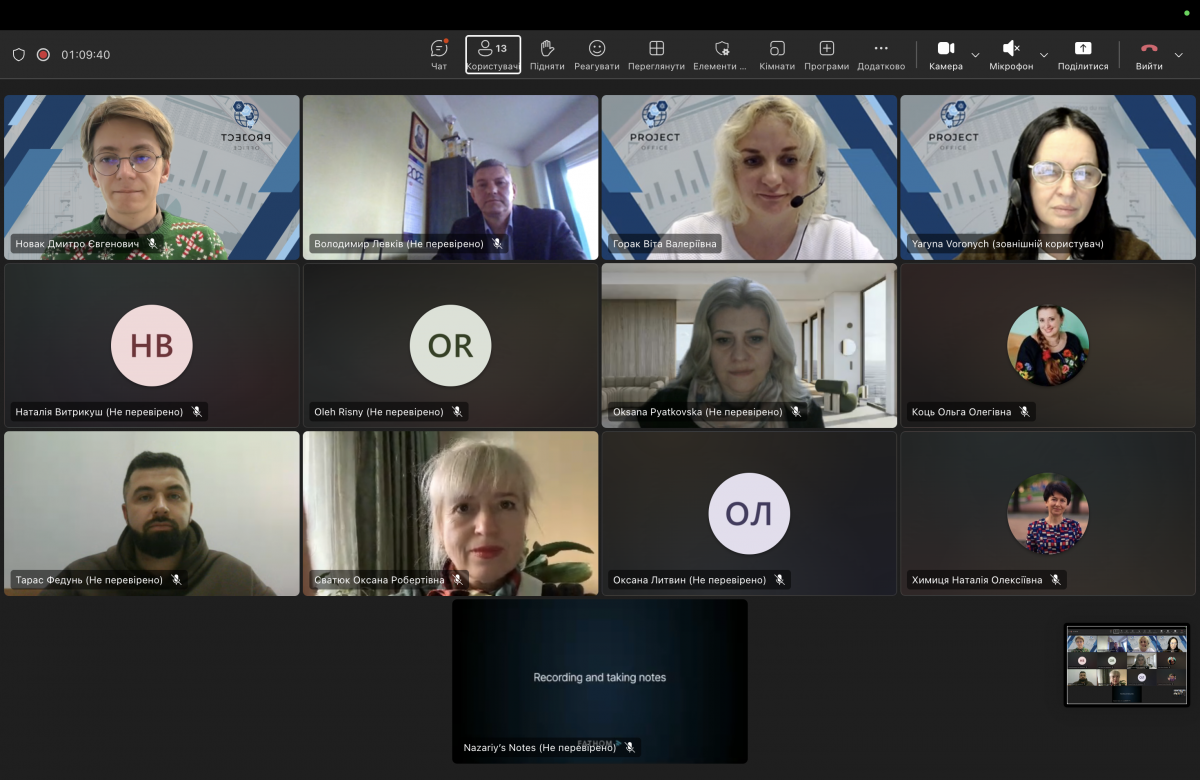
Task: Open Кімнати breakout rooms
Action: coord(777,54)
